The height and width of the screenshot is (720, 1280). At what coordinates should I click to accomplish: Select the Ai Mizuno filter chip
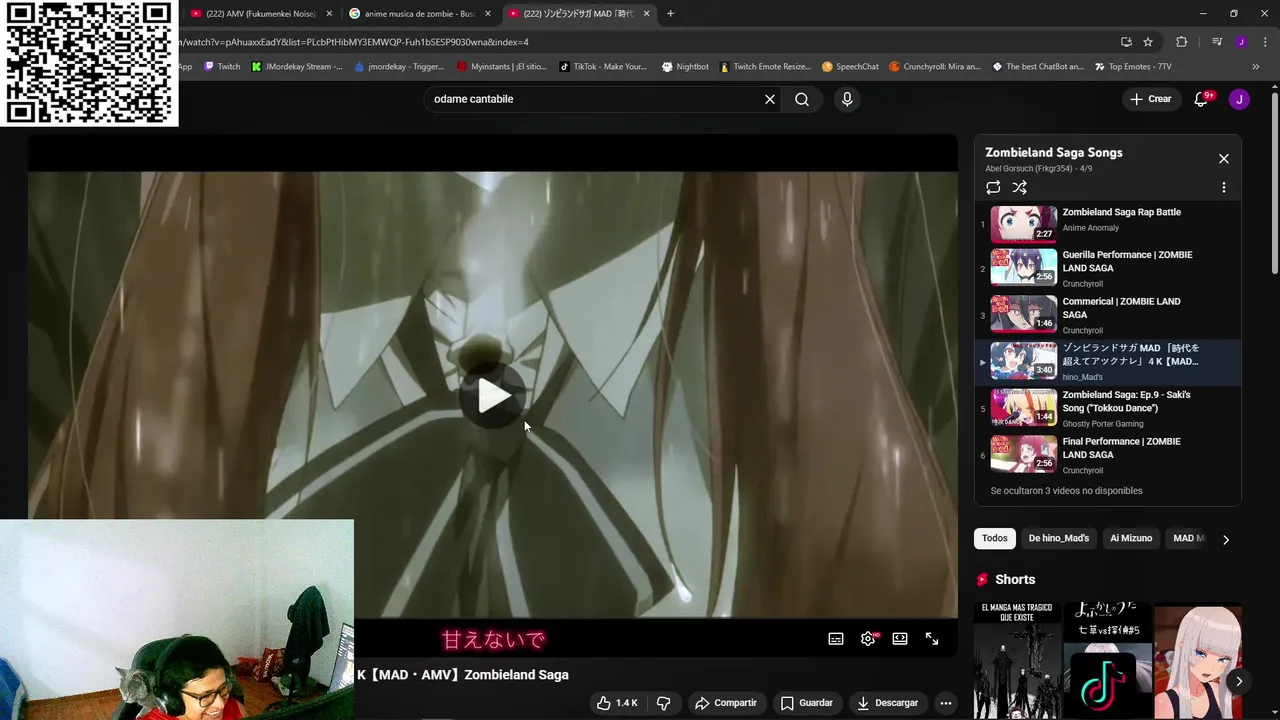point(1131,538)
